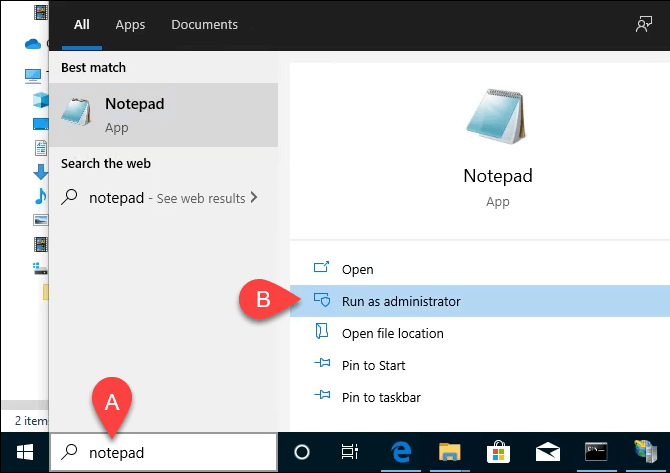Select Open file location

[x=392, y=333]
